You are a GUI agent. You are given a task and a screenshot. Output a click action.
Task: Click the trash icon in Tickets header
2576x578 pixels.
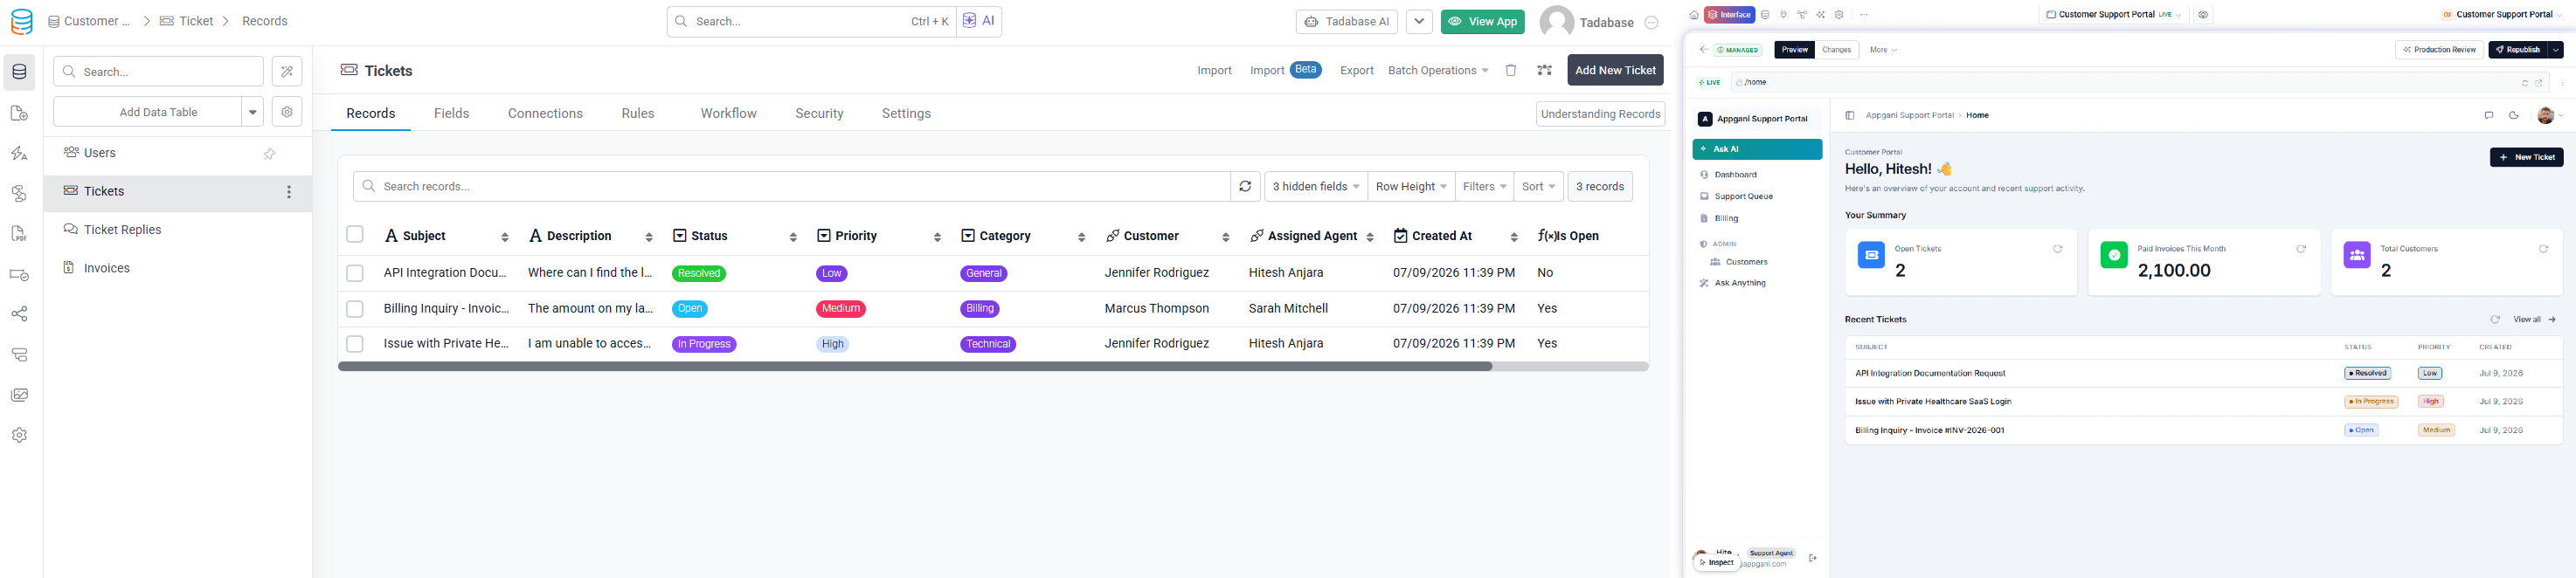1511,70
